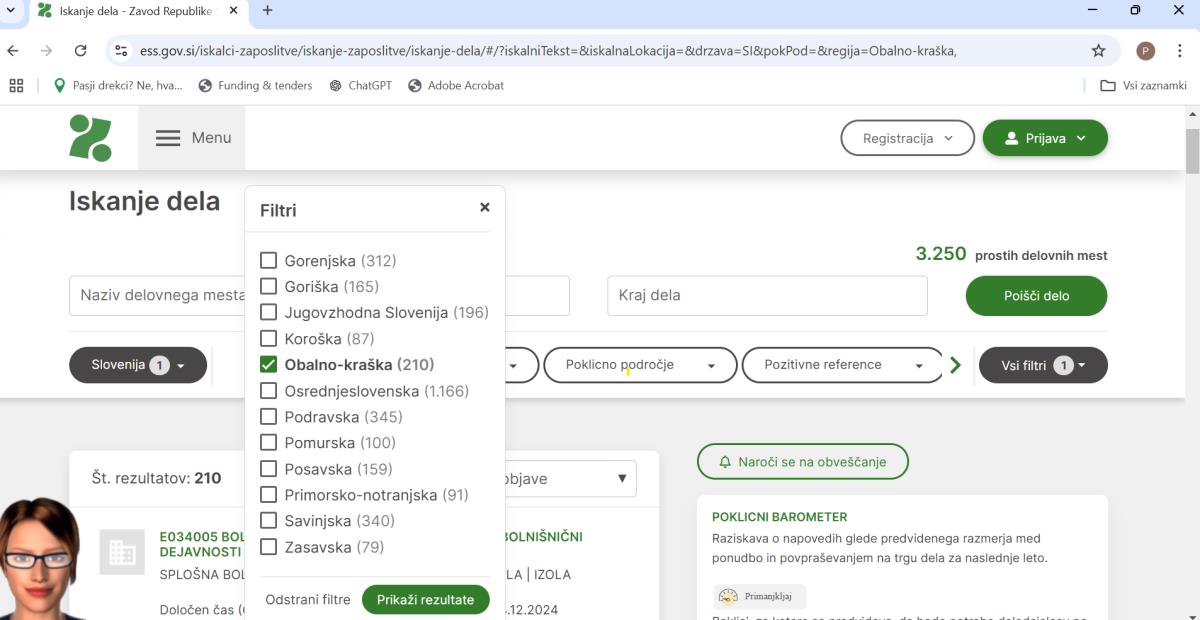The image size is (1200, 620).
Task: Open the Poklicno področje dropdown
Action: [640, 365]
